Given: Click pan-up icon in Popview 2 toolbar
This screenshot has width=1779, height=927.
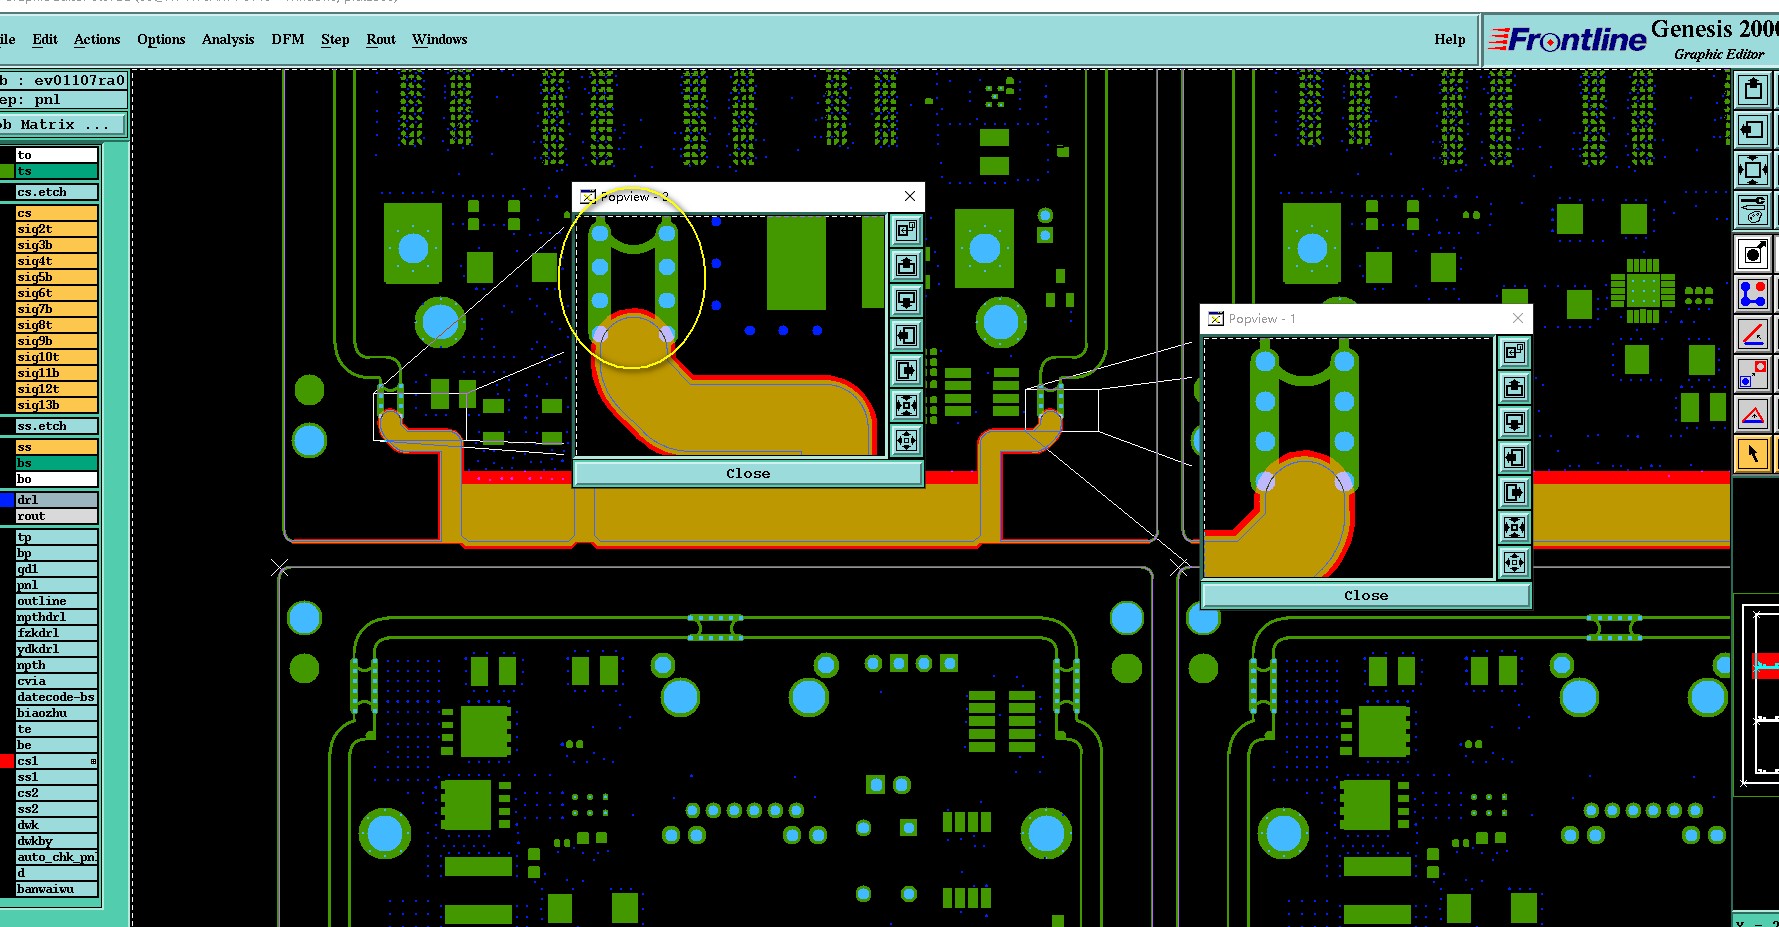Looking at the screenshot, I should [x=906, y=266].
